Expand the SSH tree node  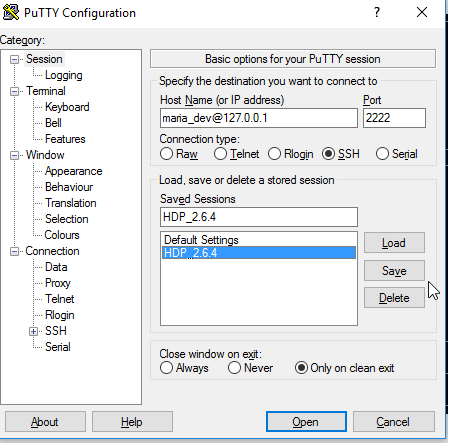coord(33,331)
